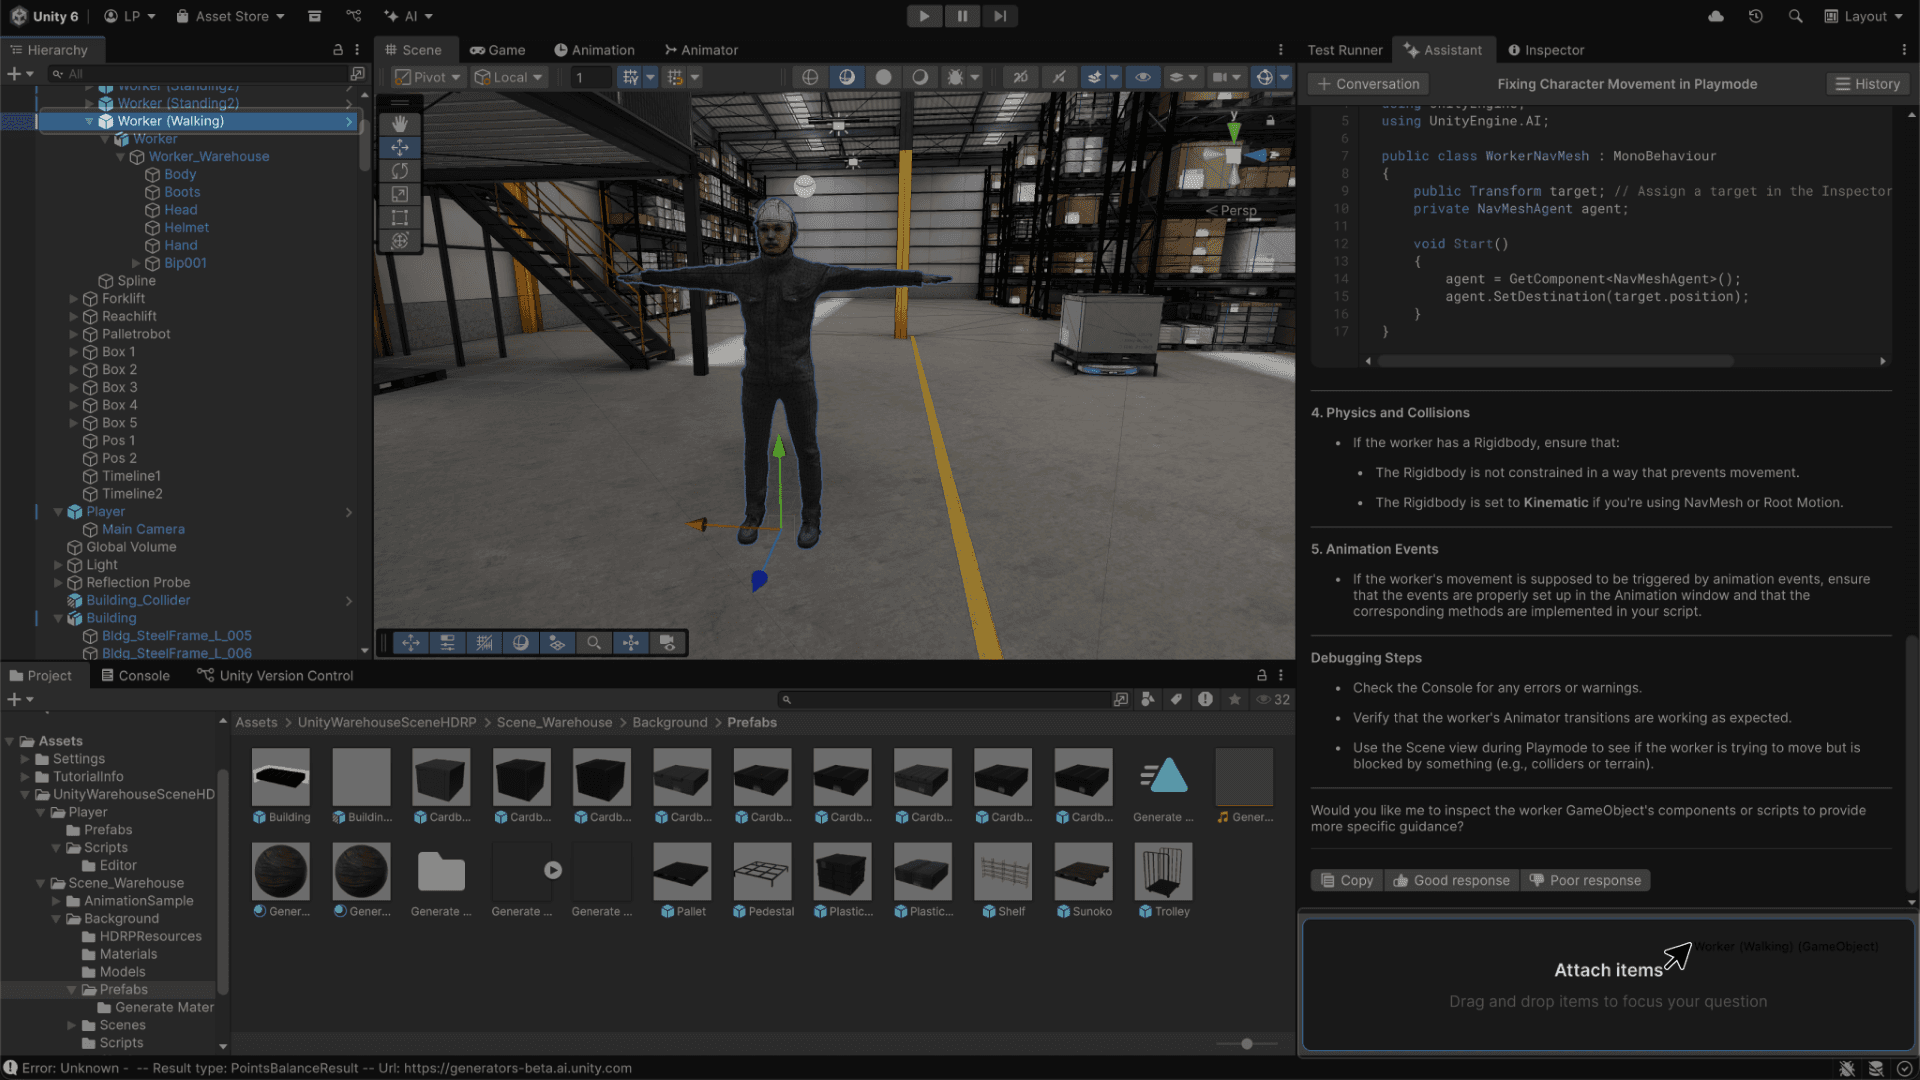This screenshot has width=1920, height=1080.
Task: Select the Pallet prefab thumbnail in the Project panel
Action: click(682, 871)
